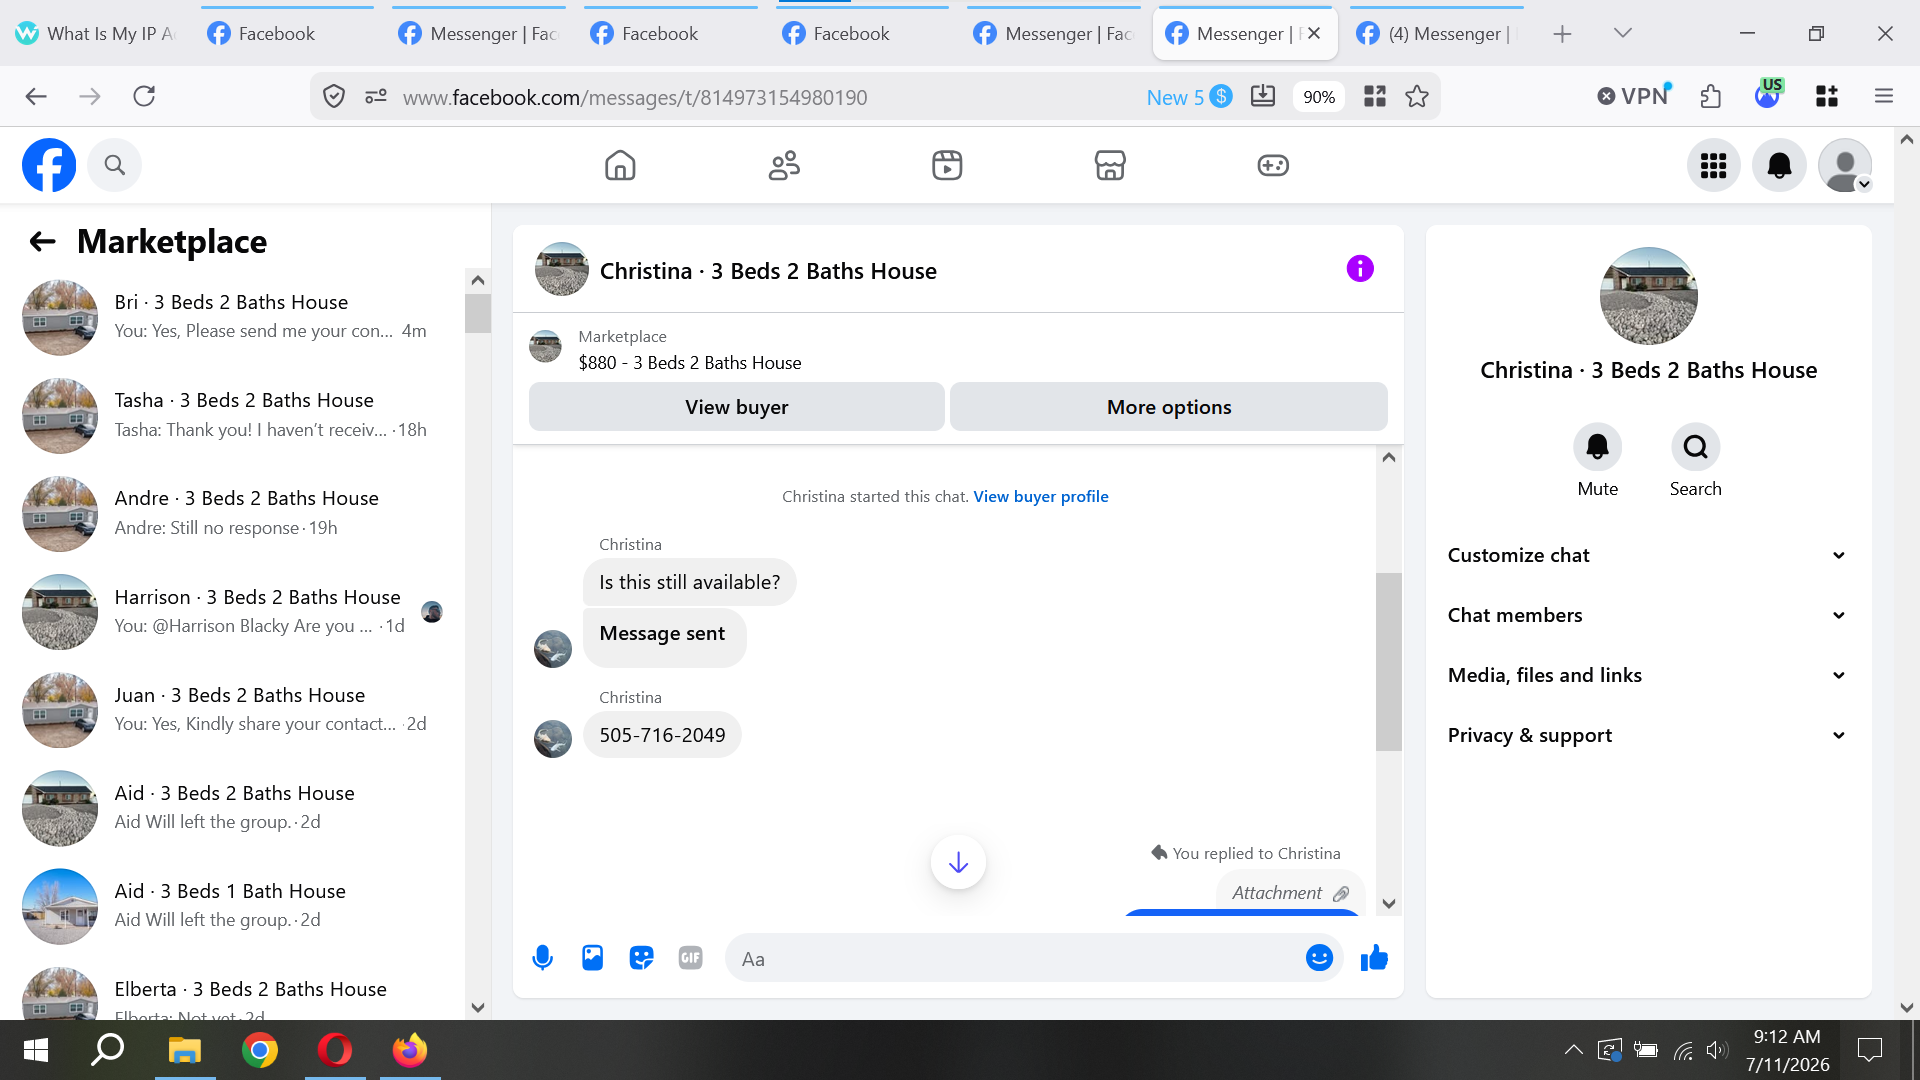
Task: Expand Chat members section
Action: point(1647,615)
